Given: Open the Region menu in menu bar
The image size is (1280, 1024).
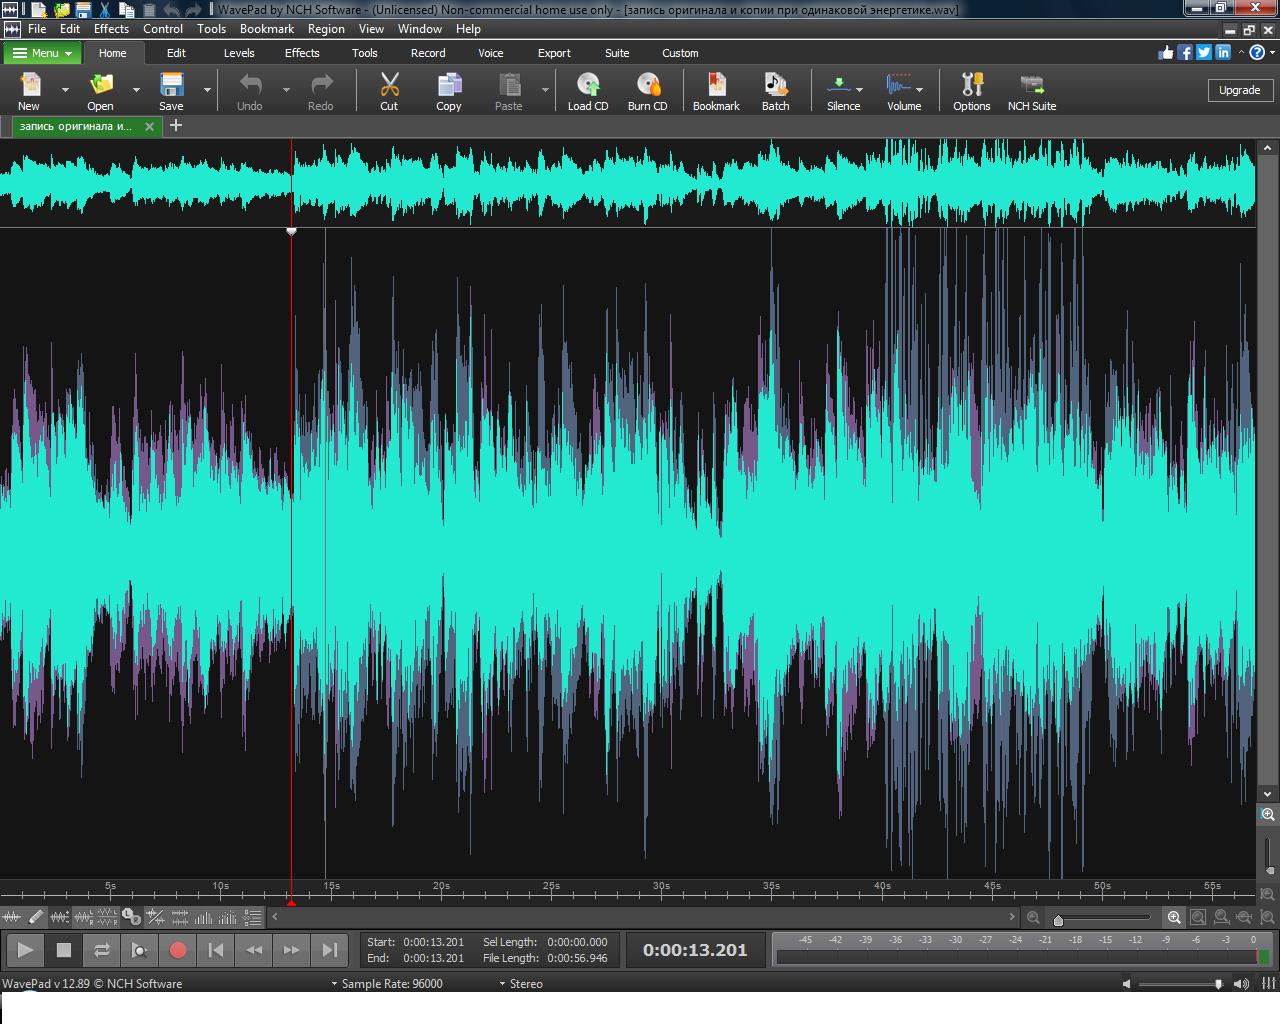Looking at the screenshot, I should pyautogui.click(x=326, y=29).
